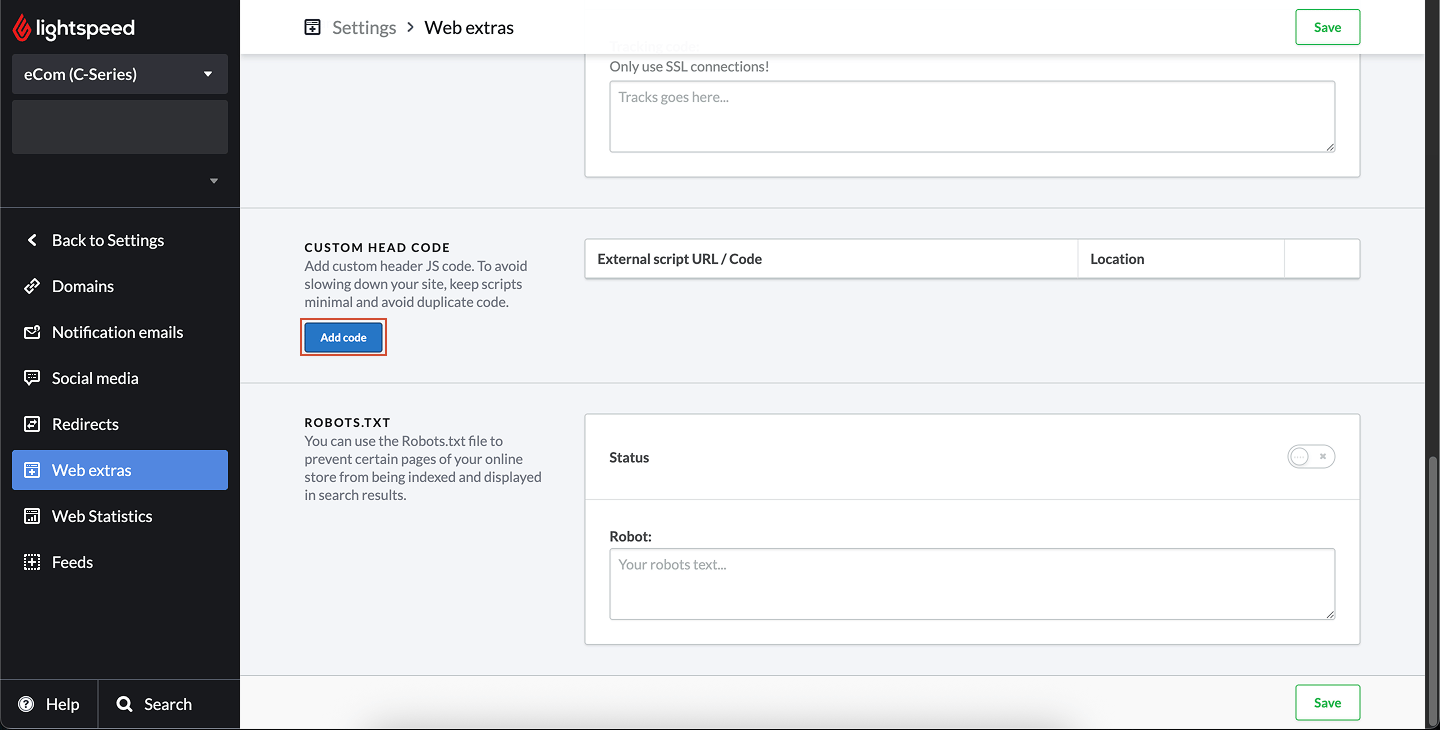This screenshot has width=1440, height=730.
Task: Open the eCom (C-Series) product dropdown
Action: click(120, 74)
